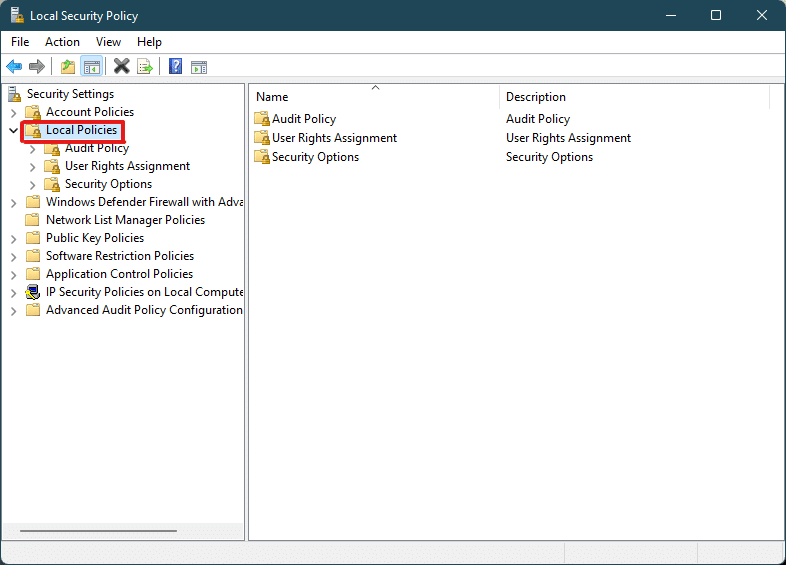Click Windows Defender Firewall folder icon

pos(33,202)
